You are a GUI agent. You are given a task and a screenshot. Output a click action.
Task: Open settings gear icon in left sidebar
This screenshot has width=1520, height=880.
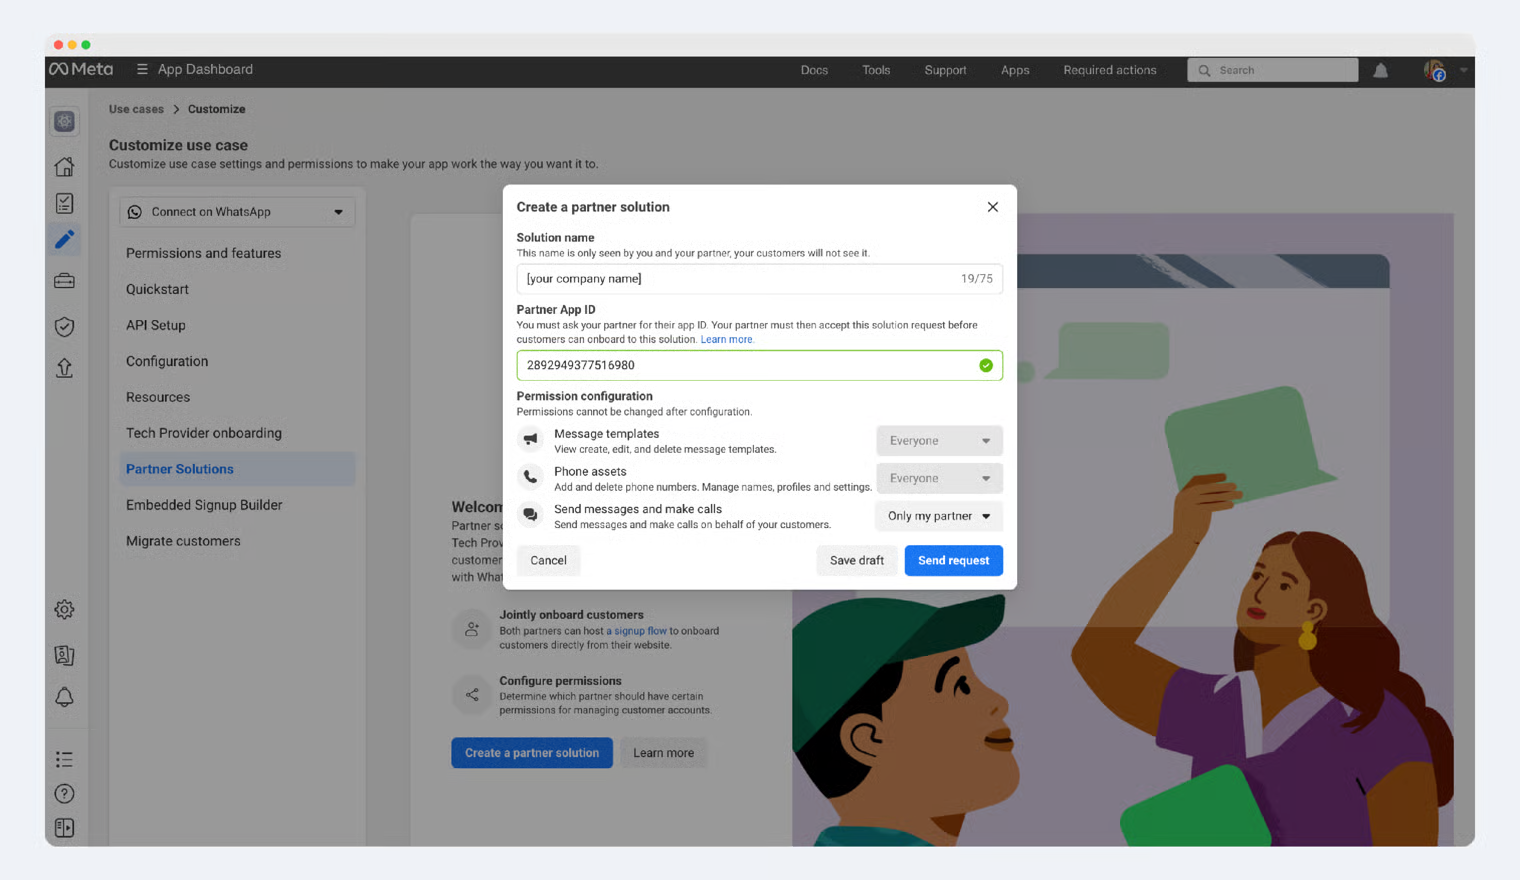(x=64, y=609)
